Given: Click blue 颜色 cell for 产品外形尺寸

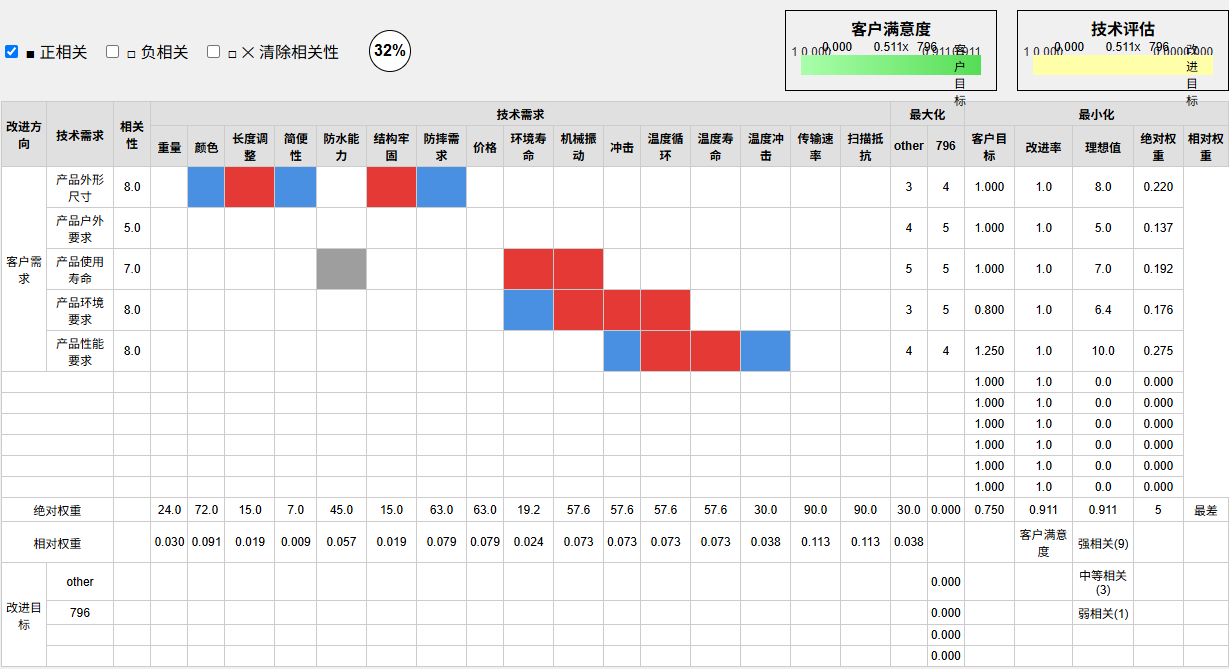Looking at the screenshot, I should (x=206, y=187).
